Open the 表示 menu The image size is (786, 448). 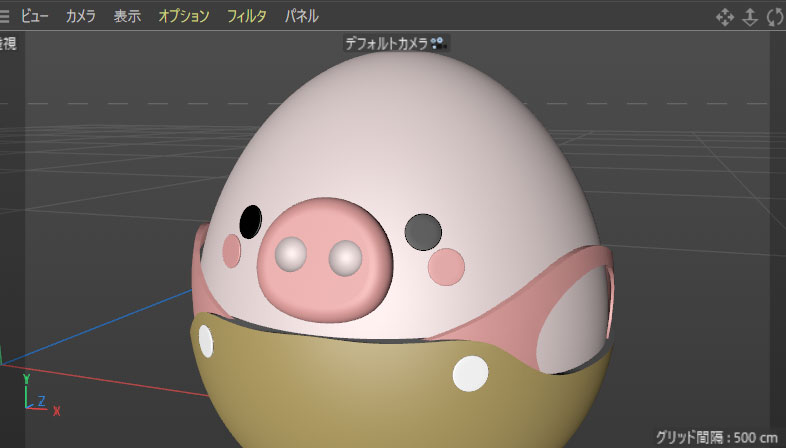(x=127, y=16)
